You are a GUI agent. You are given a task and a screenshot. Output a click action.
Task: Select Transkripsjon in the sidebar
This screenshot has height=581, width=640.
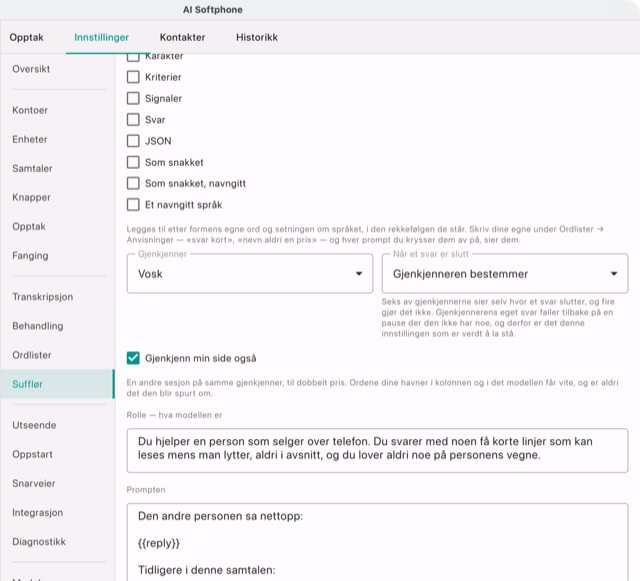tap(57, 297)
